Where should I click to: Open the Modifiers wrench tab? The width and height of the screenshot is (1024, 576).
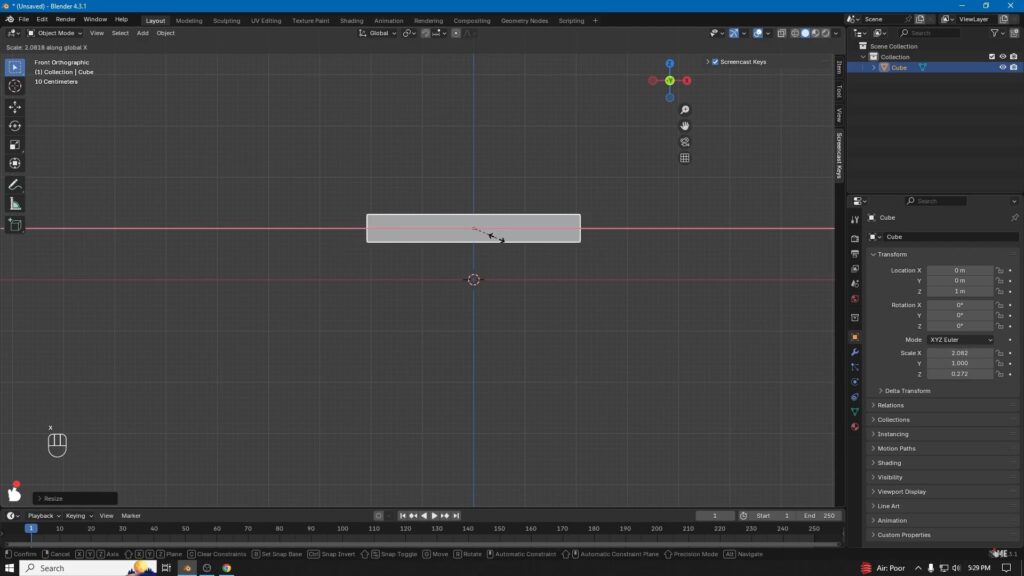855,352
